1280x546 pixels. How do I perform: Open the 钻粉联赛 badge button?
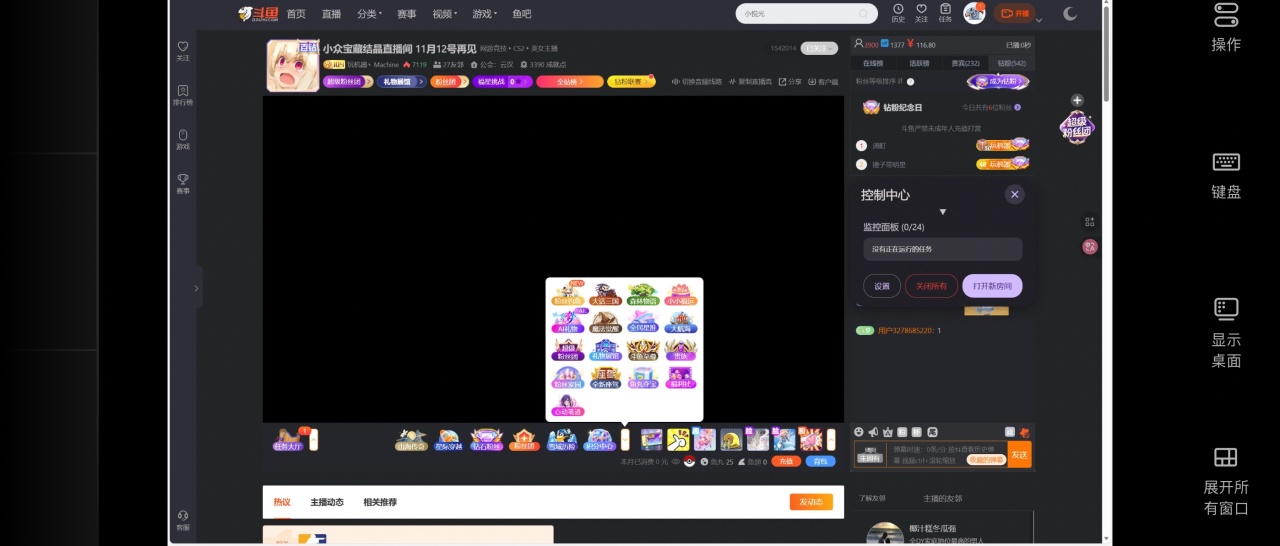[x=631, y=82]
